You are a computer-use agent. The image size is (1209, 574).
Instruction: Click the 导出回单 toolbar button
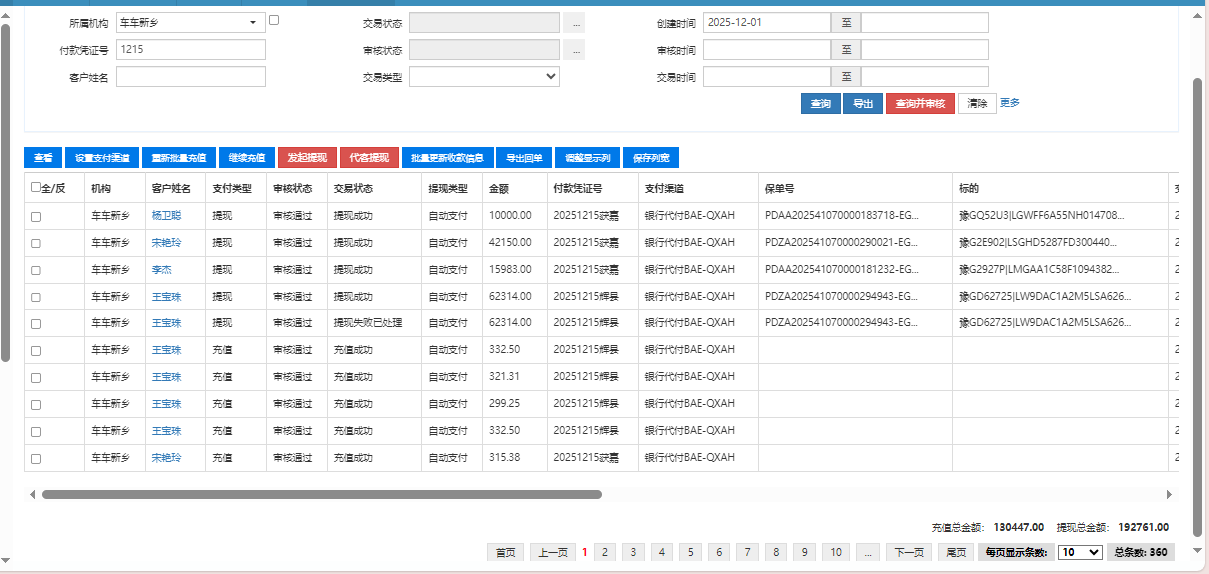pyautogui.click(x=523, y=158)
